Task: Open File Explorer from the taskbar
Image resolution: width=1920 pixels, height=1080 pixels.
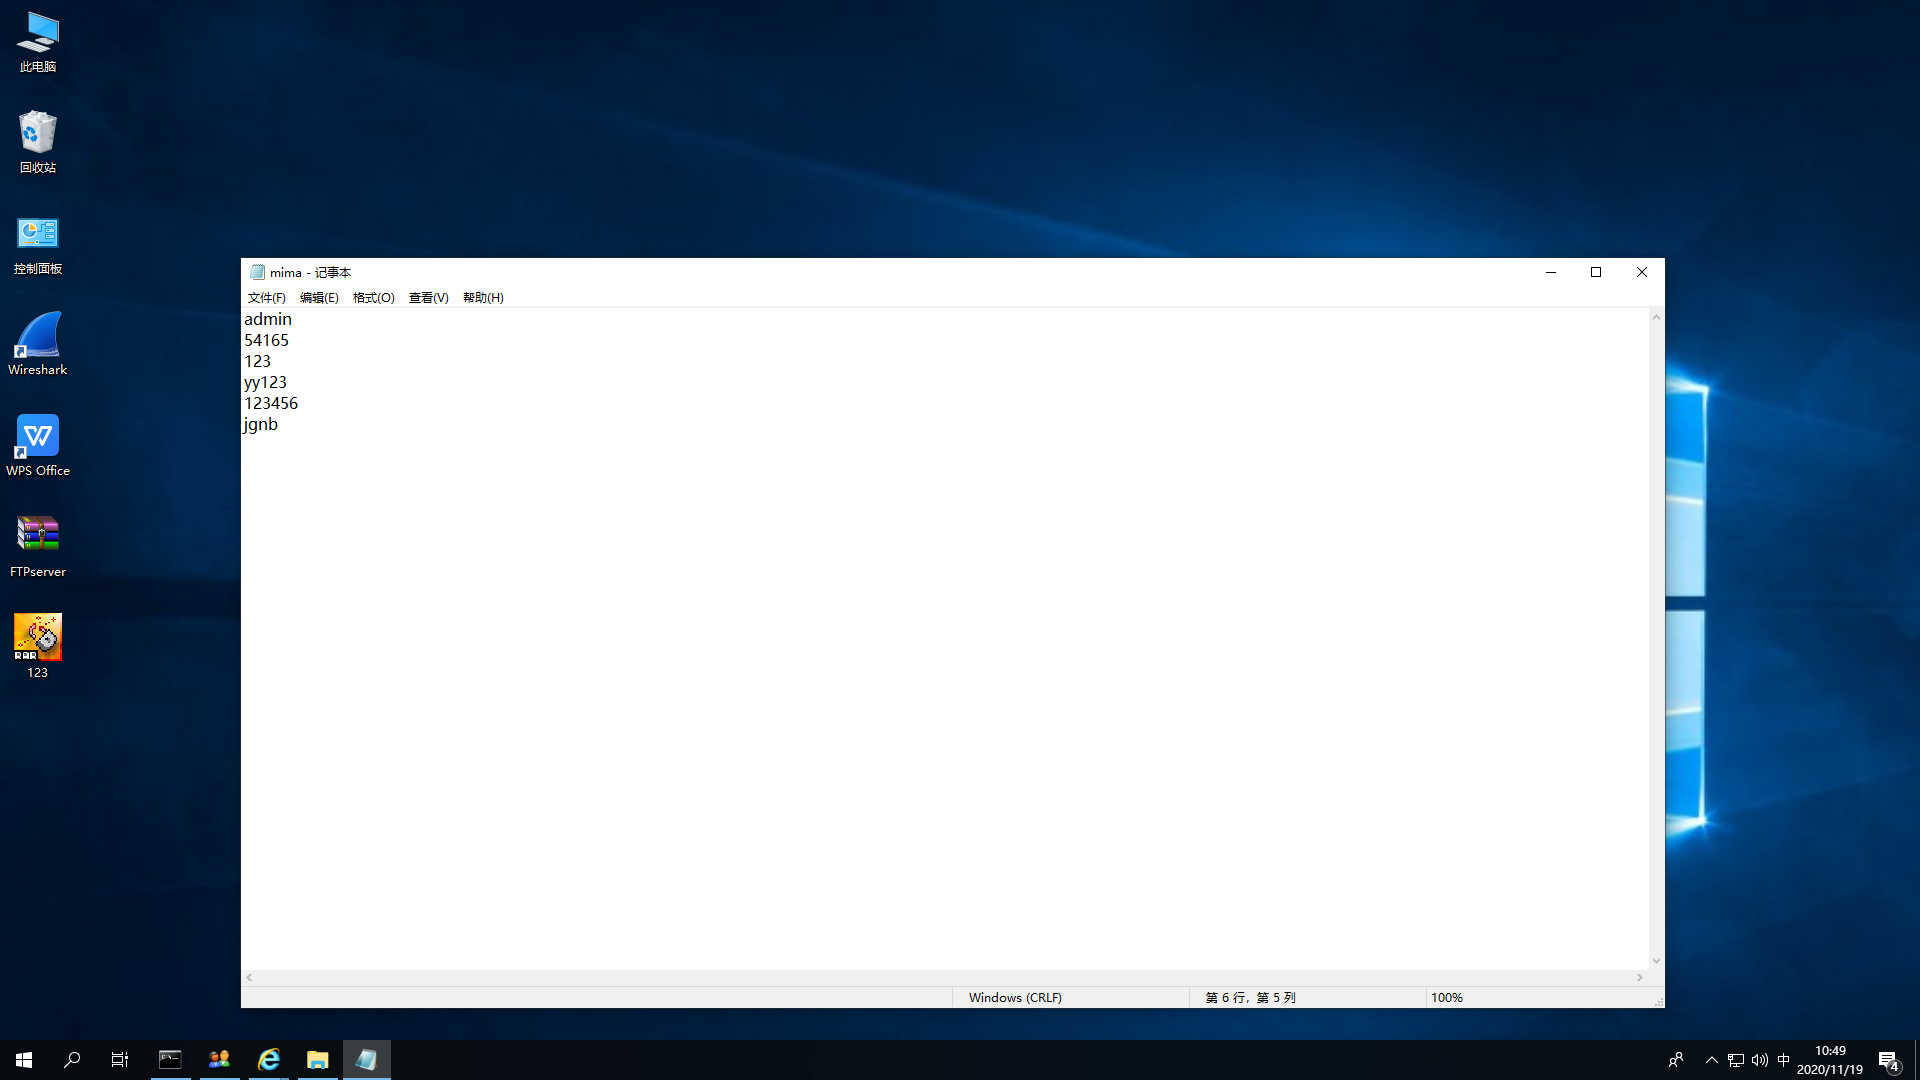Action: [317, 1060]
